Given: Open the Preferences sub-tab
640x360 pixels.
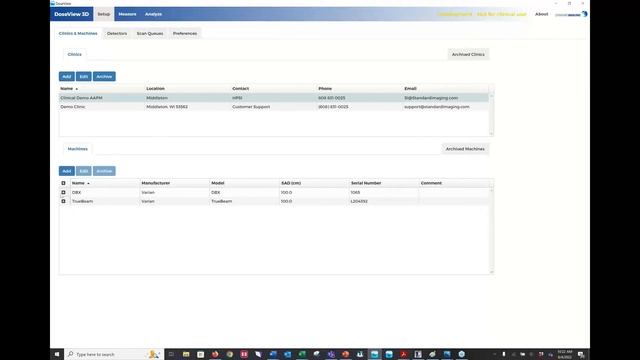Looking at the screenshot, I should point(185,33).
